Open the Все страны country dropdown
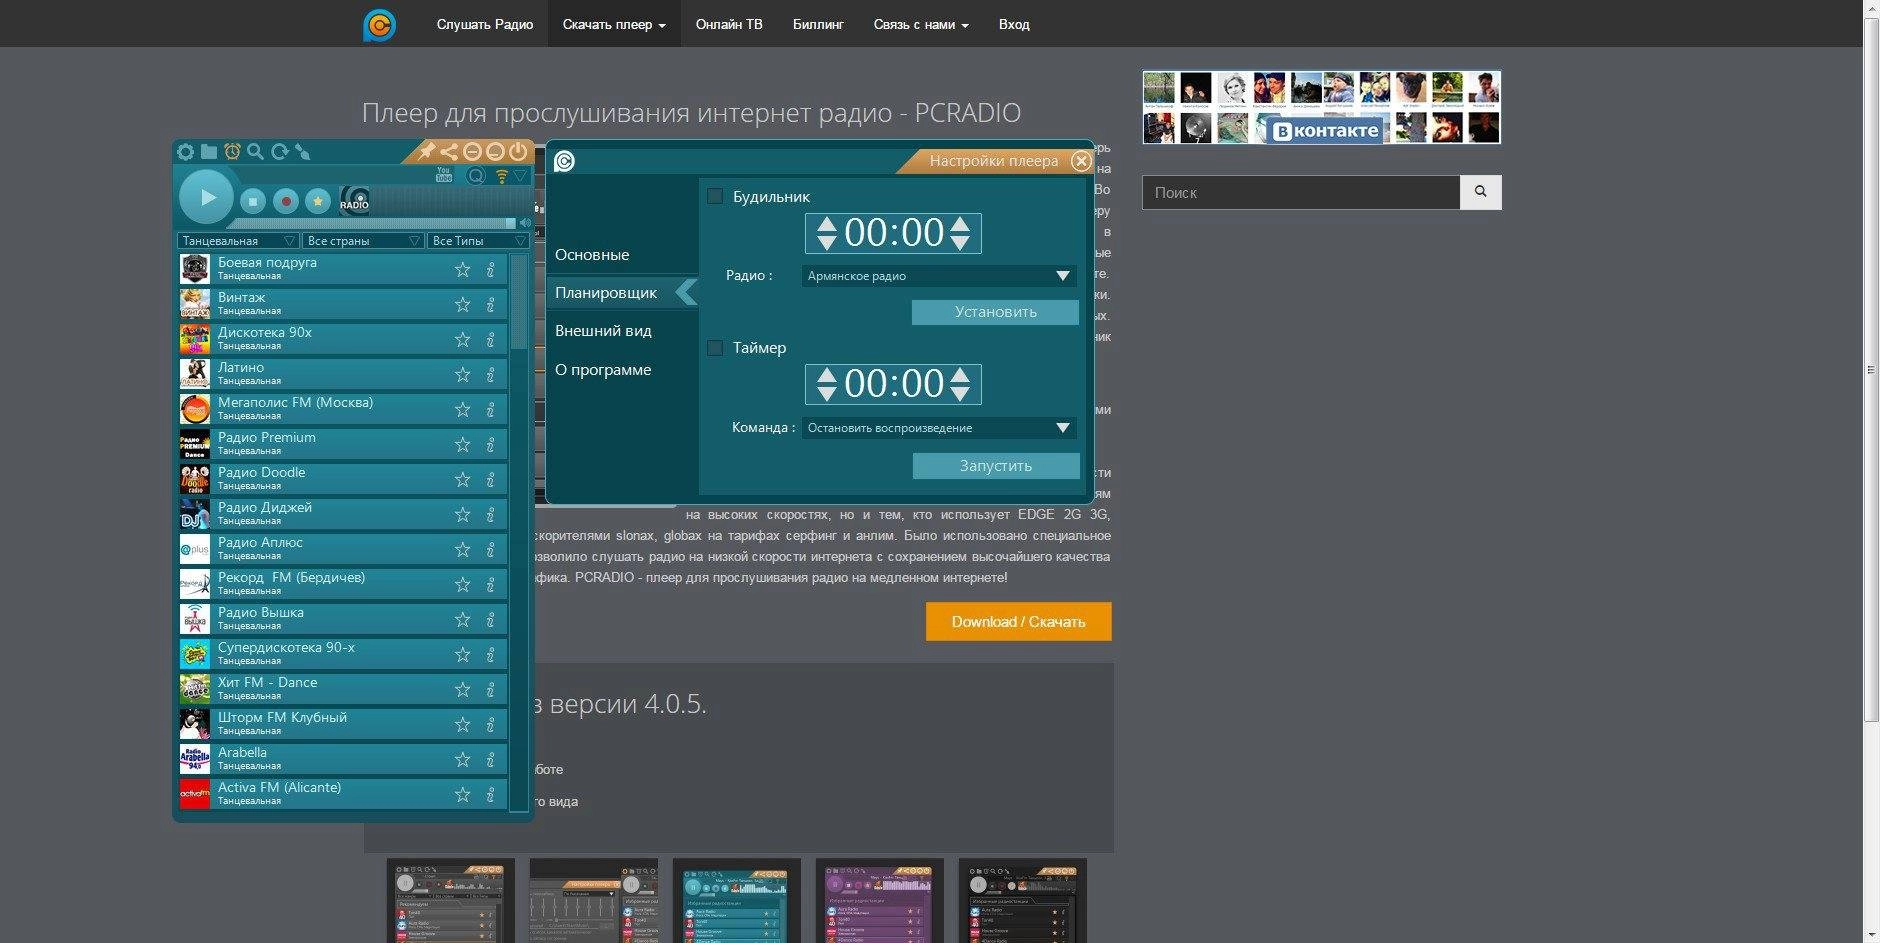Viewport: 1880px width, 943px height. pos(363,241)
